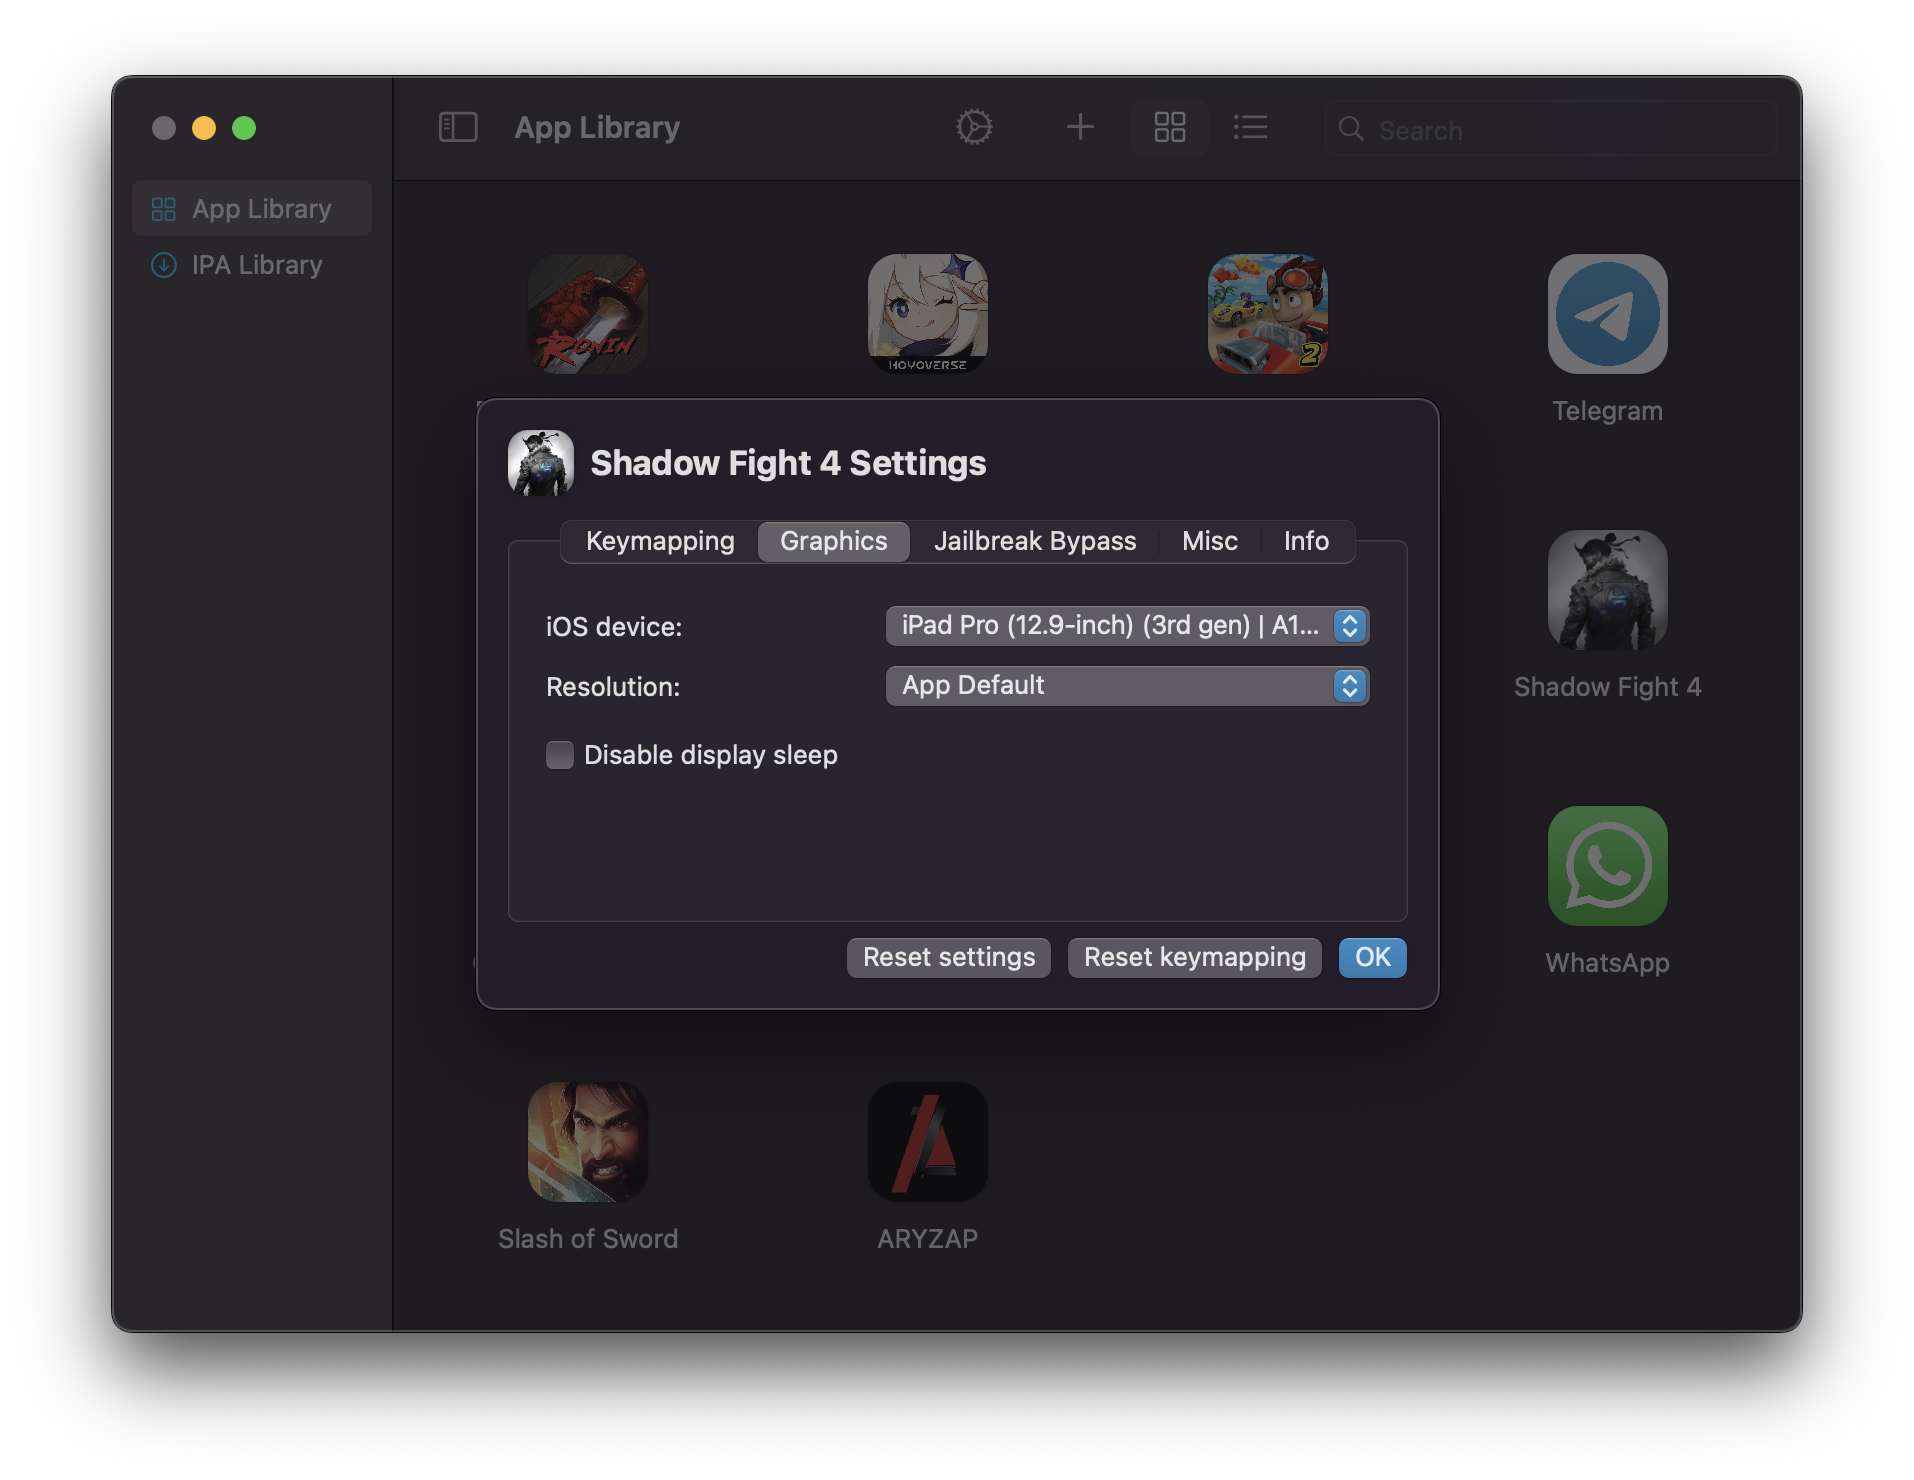
Task: Click the Telegram label text
Action: tap(1607, 411)
